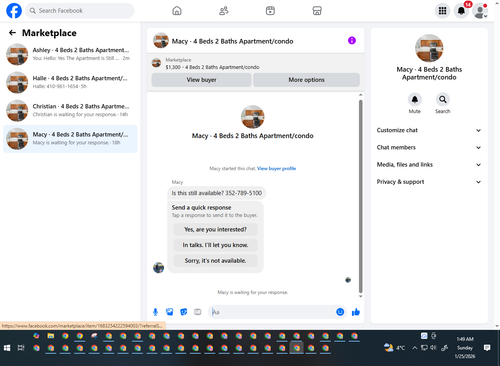Open the Notifications bell icon
The height and width of the screenshot is (366, 500).
(x=461, y=11)
